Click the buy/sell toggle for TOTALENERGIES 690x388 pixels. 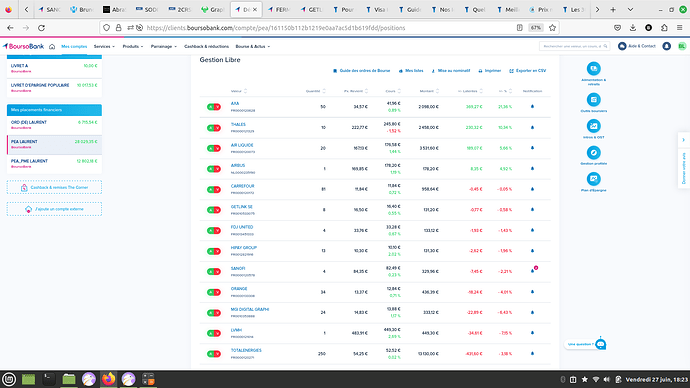click(x=214, y=354)
